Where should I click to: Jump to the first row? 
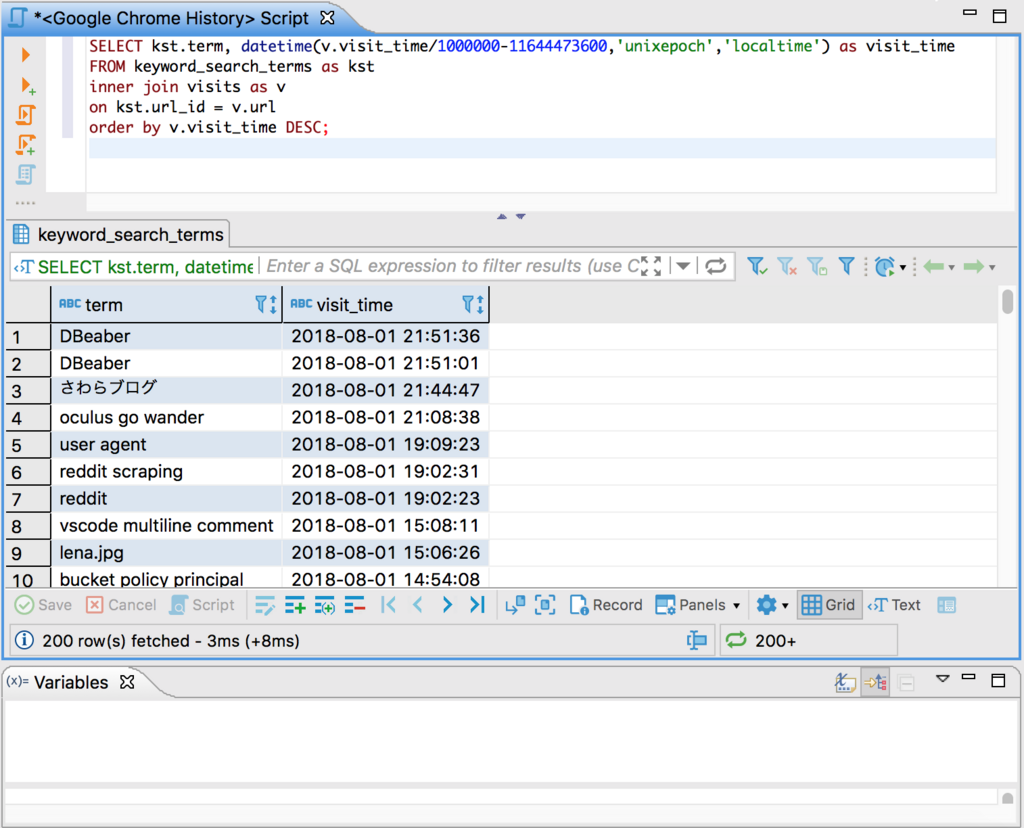click(388, 605)
